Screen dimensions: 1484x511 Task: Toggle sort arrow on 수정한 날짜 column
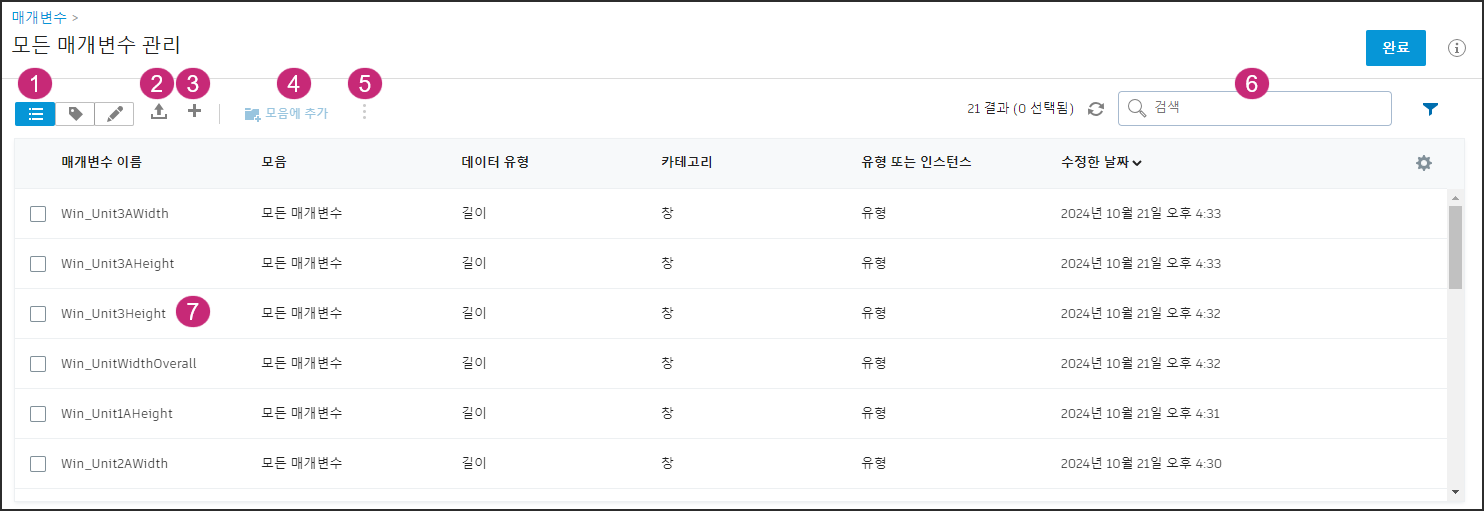[x=1138, y=163]
